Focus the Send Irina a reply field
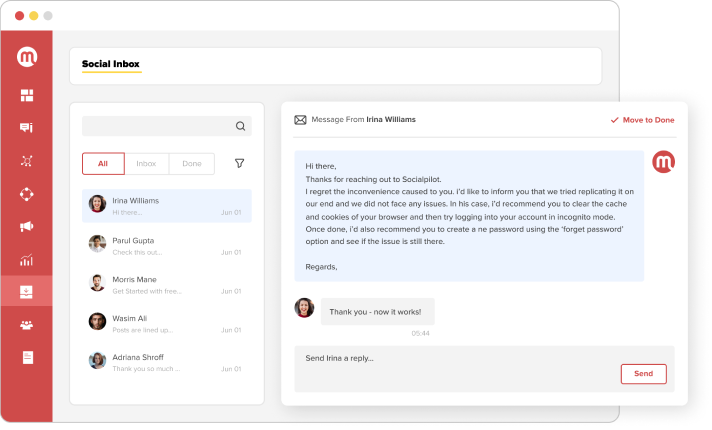Image resolution: width=712 pixels, height=430 pixels. tap(485, 369)
